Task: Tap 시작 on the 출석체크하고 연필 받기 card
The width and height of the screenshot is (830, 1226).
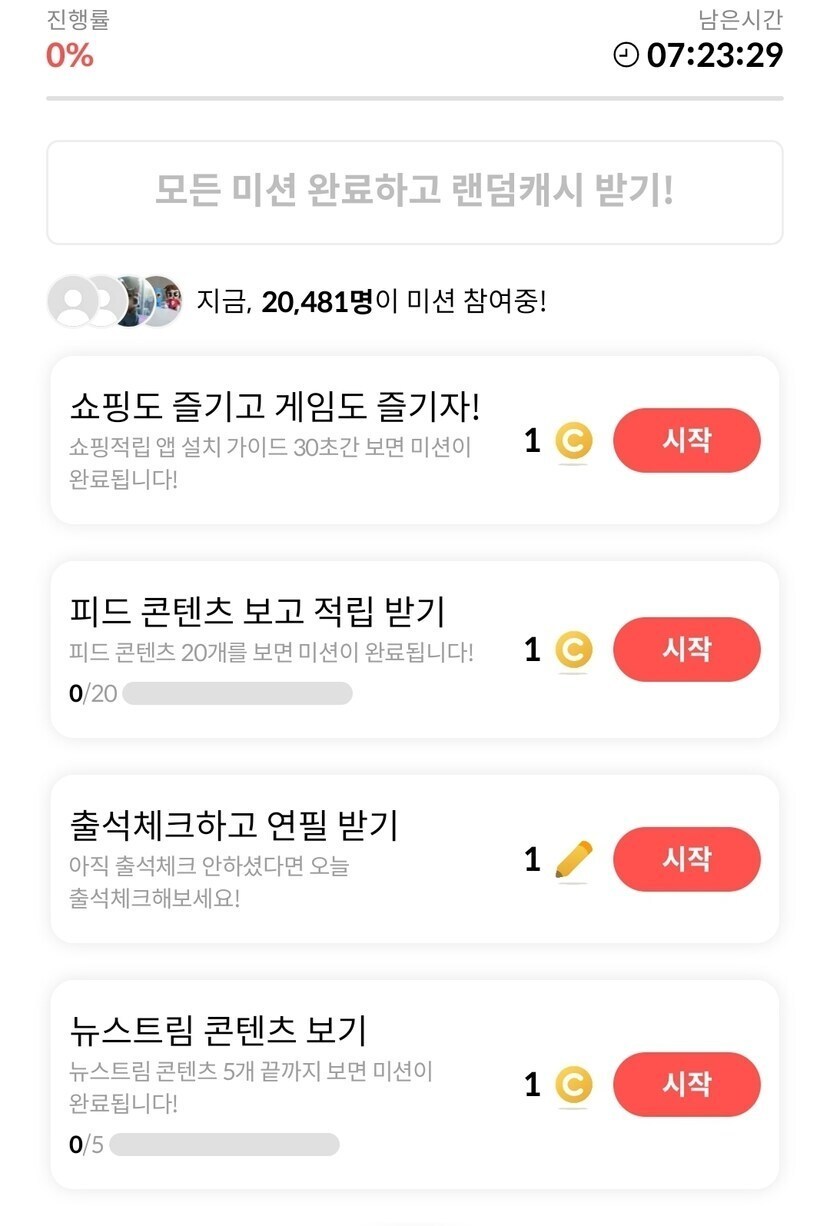Action: (x=686, y=859)
